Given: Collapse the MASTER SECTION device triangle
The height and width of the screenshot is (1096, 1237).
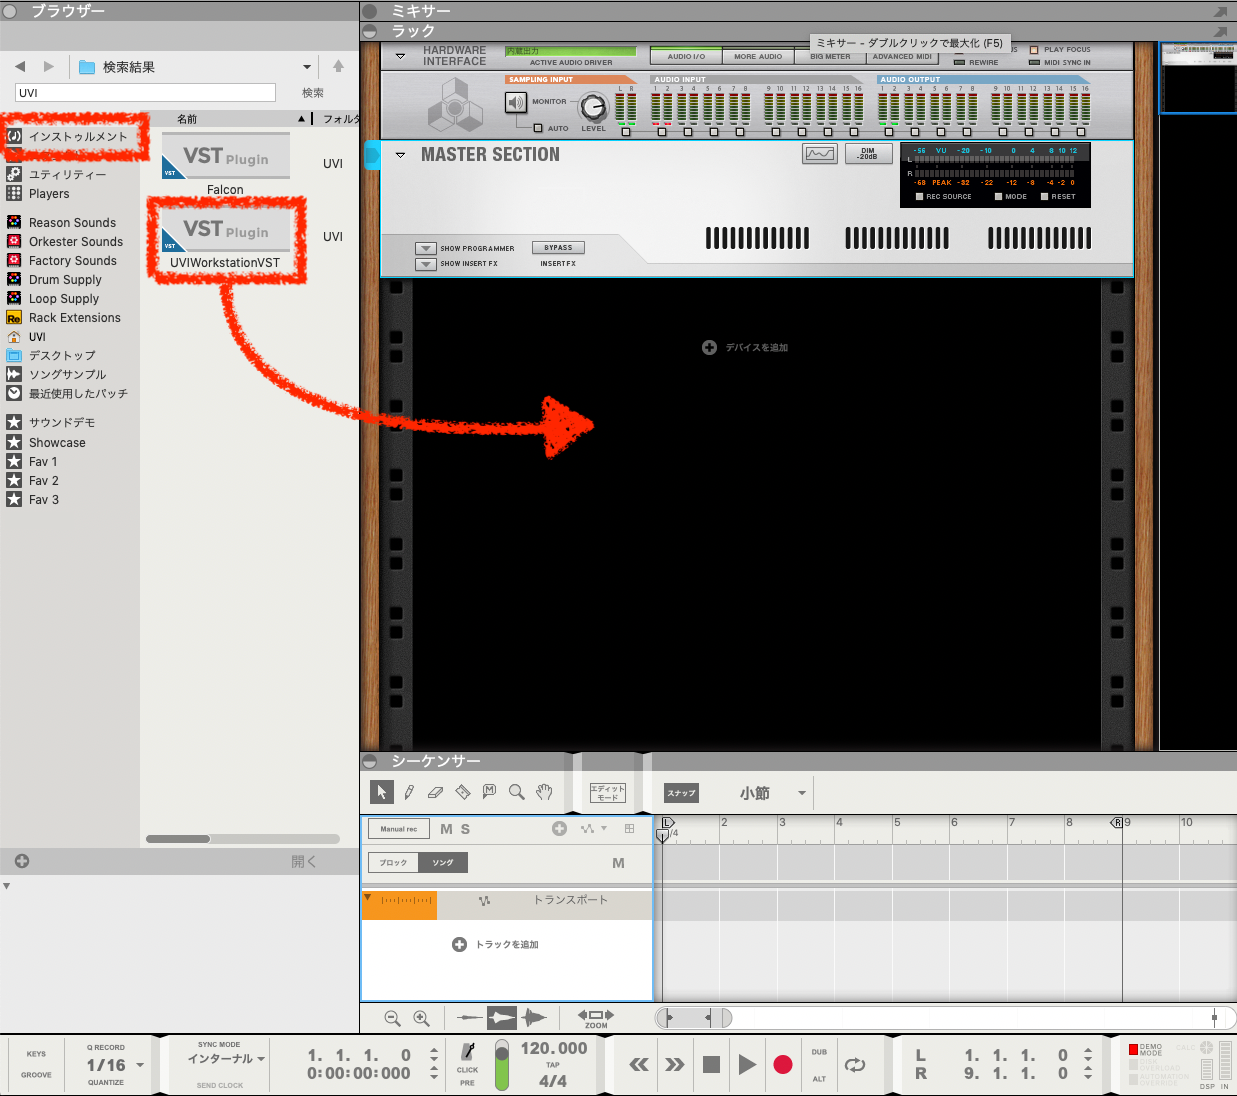Looking at the screenshot, I should point(400,155).
